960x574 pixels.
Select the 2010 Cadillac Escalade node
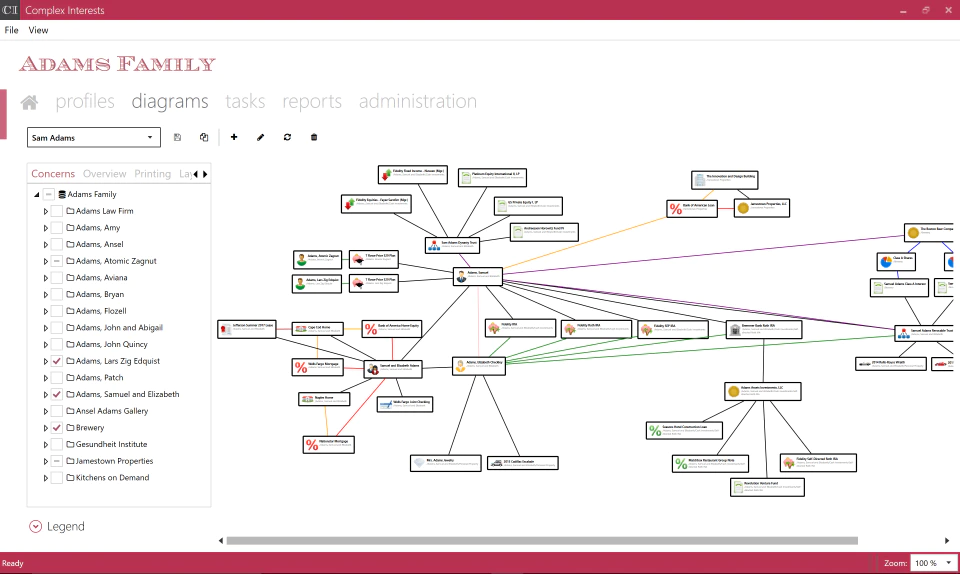coord(523,463)
